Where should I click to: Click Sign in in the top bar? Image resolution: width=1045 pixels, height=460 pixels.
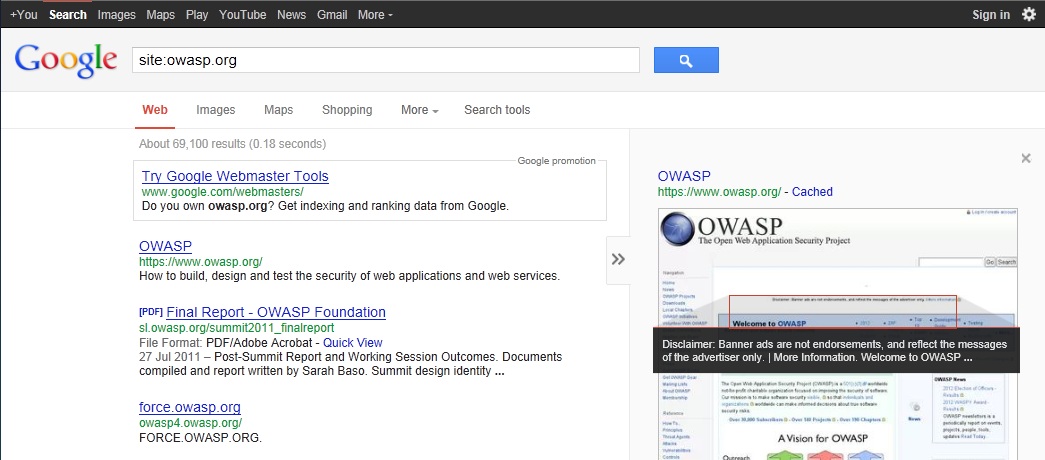point(991,15)
